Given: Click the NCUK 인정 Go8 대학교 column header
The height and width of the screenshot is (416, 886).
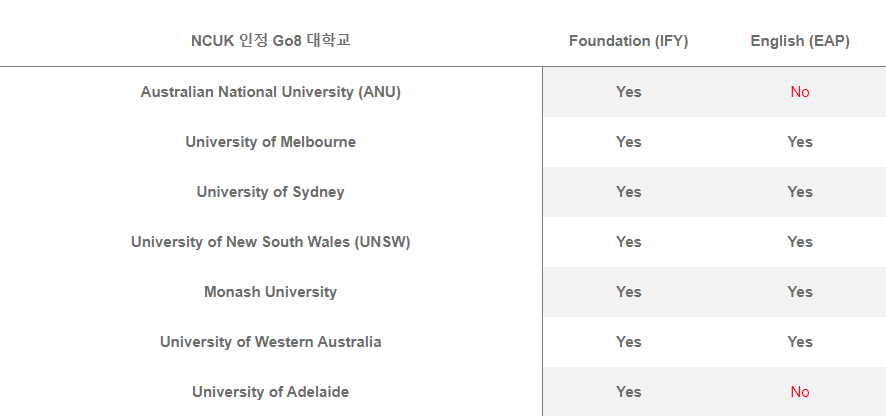Looking at the screenshot, I should pos(271,41).
